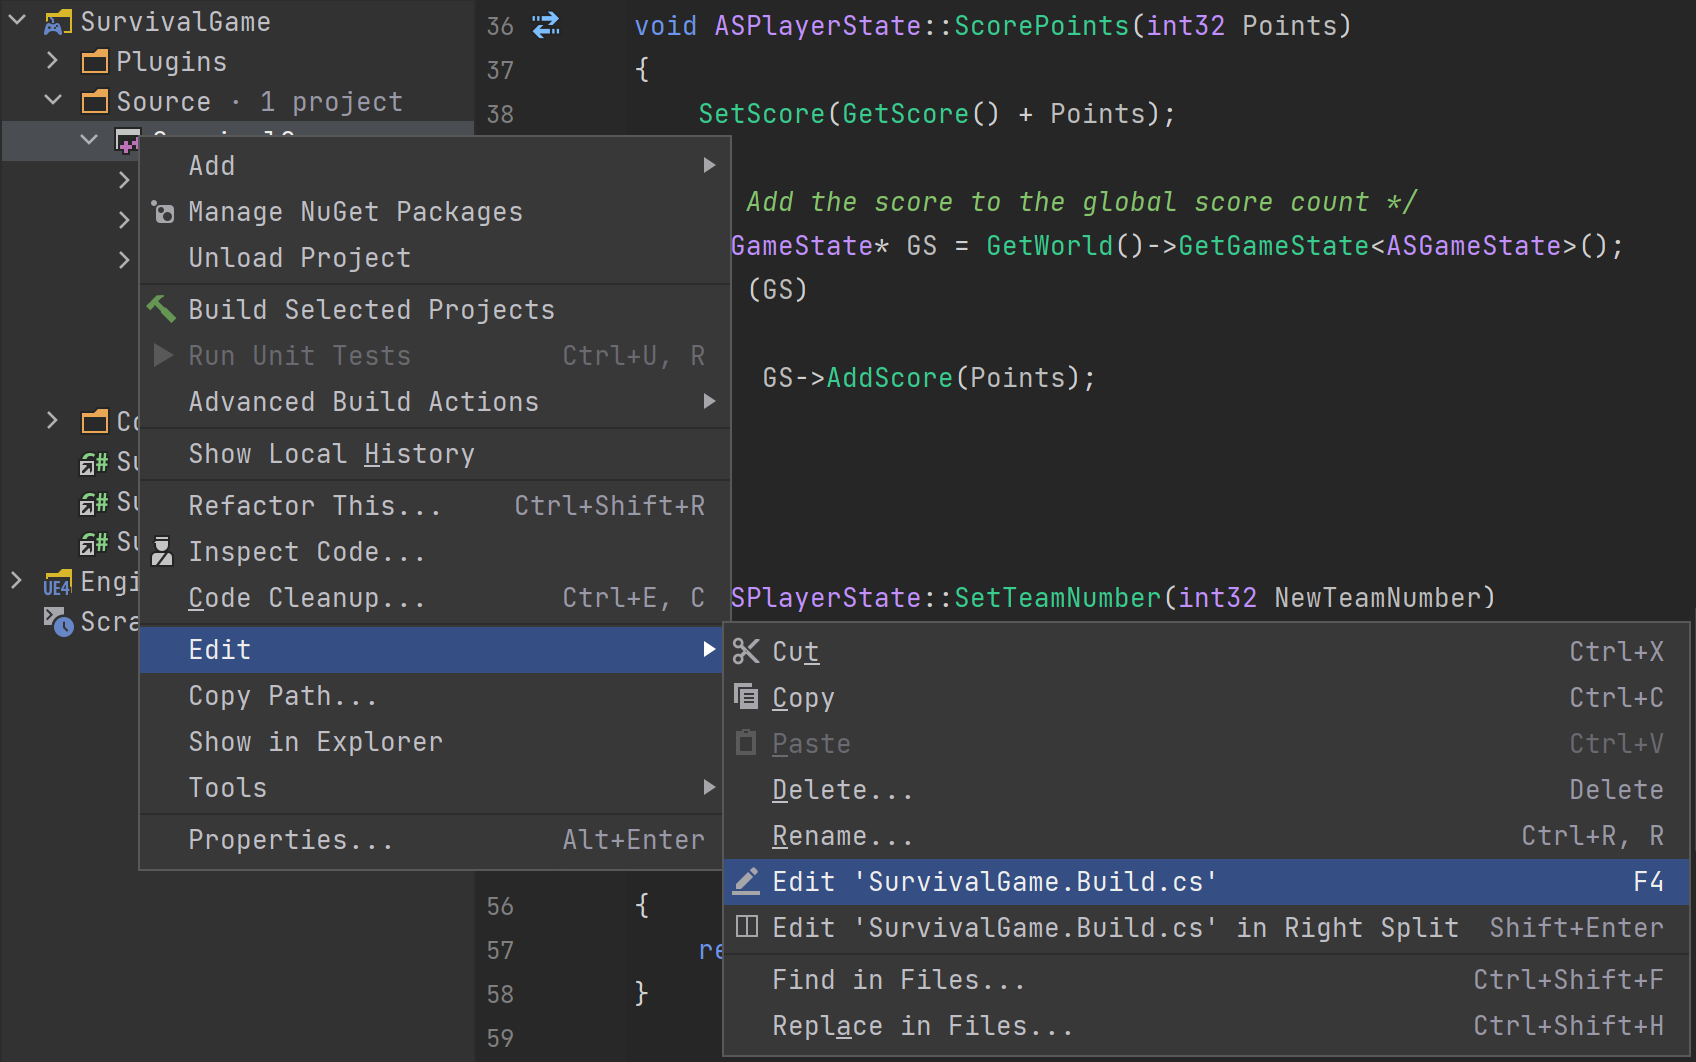Click the Manage NuGet Packages icon
Image resolution: width=1696 pixels, height=1062 pixels.
tap(161, 211)
